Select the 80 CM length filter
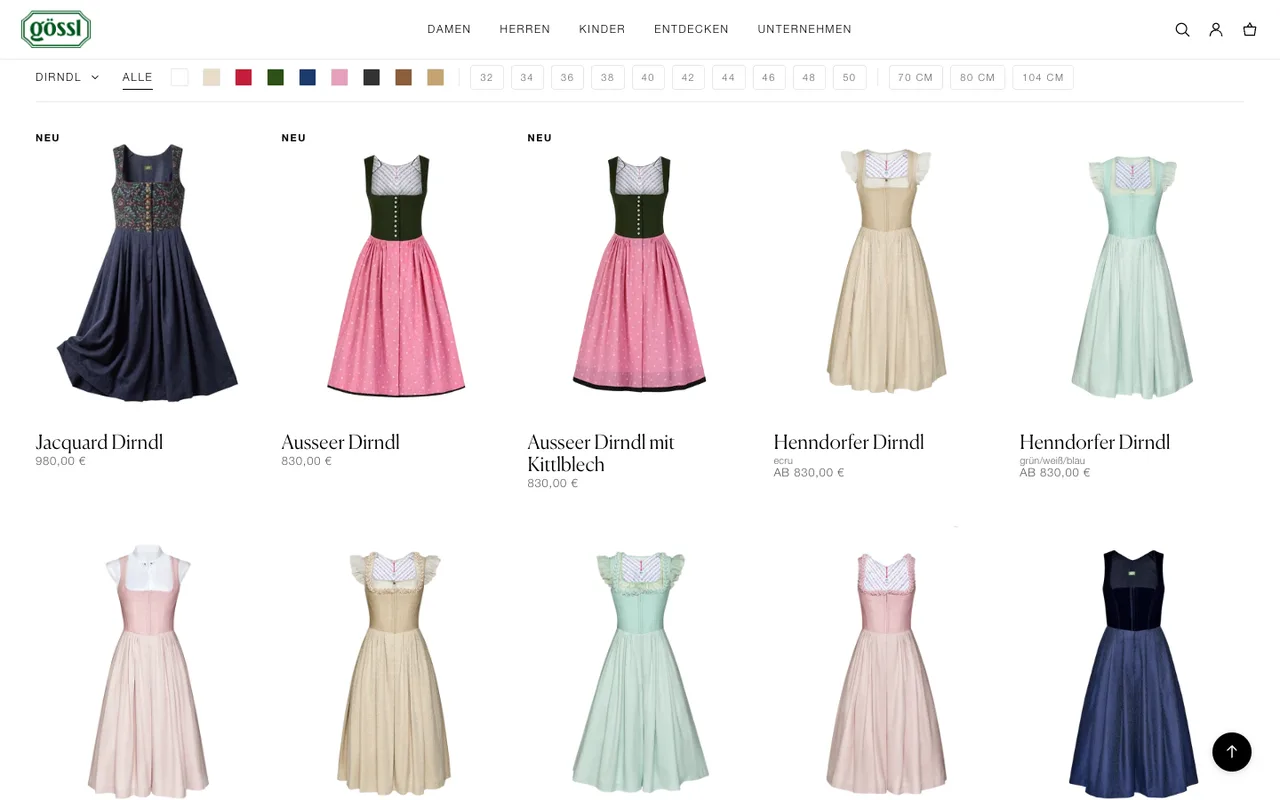Screen dimensions: 1280x800 (978, 77)
